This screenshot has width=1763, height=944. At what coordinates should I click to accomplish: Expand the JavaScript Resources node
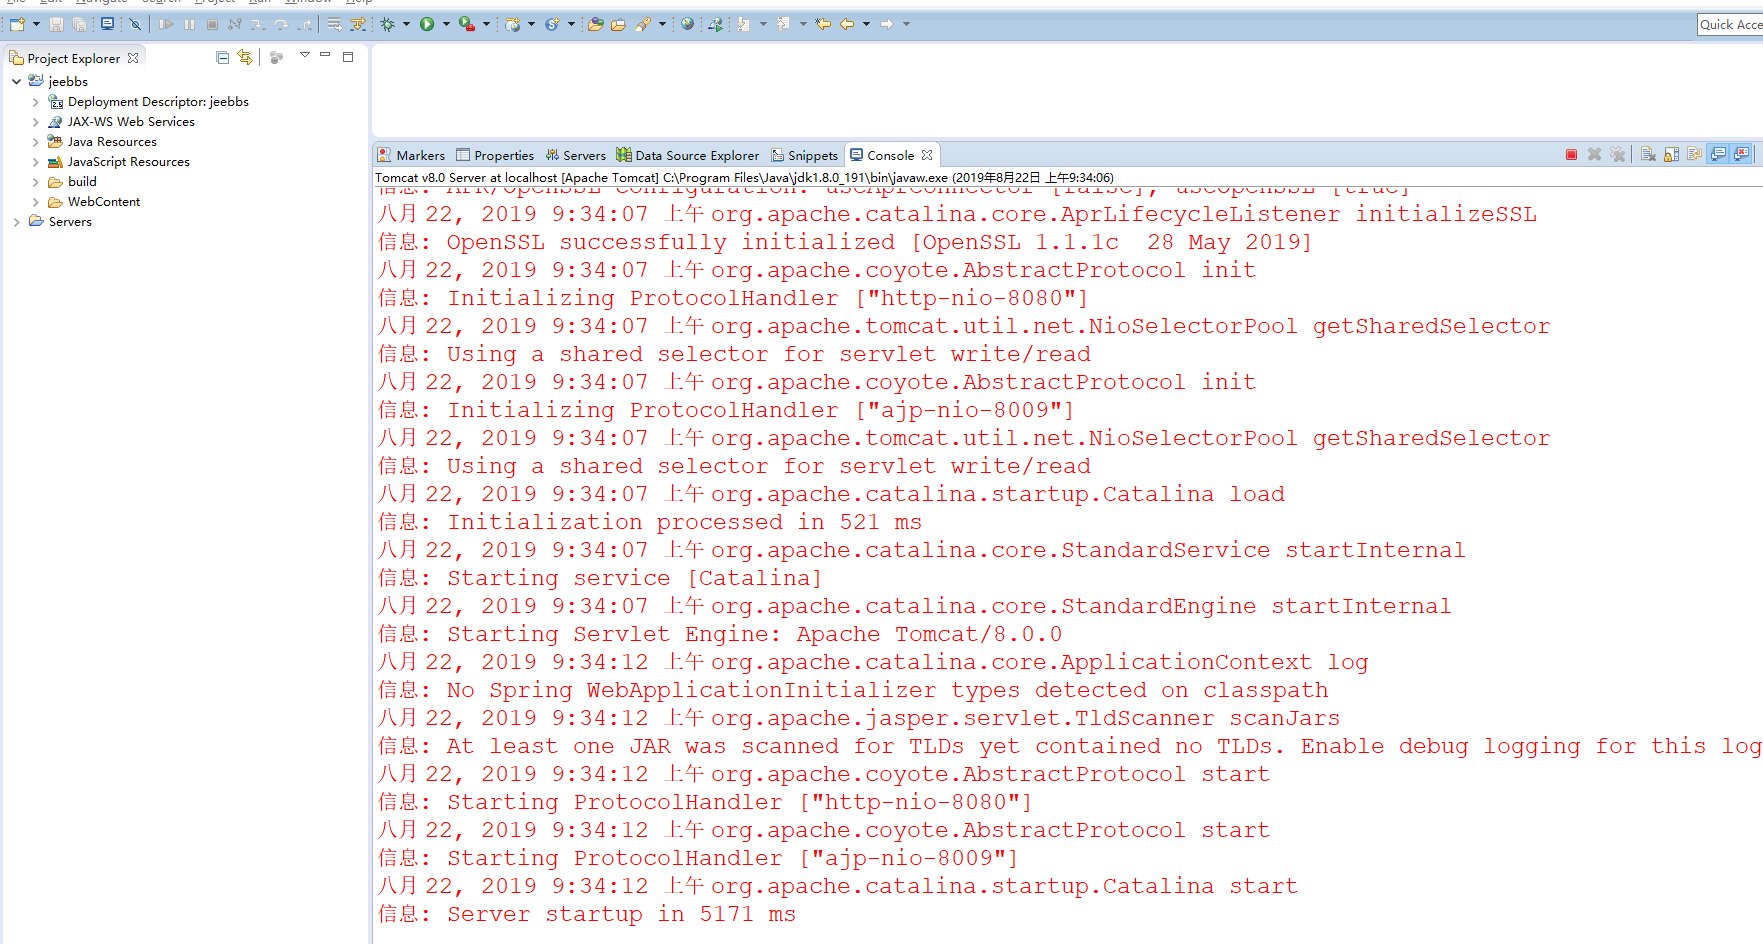[36, 162]
